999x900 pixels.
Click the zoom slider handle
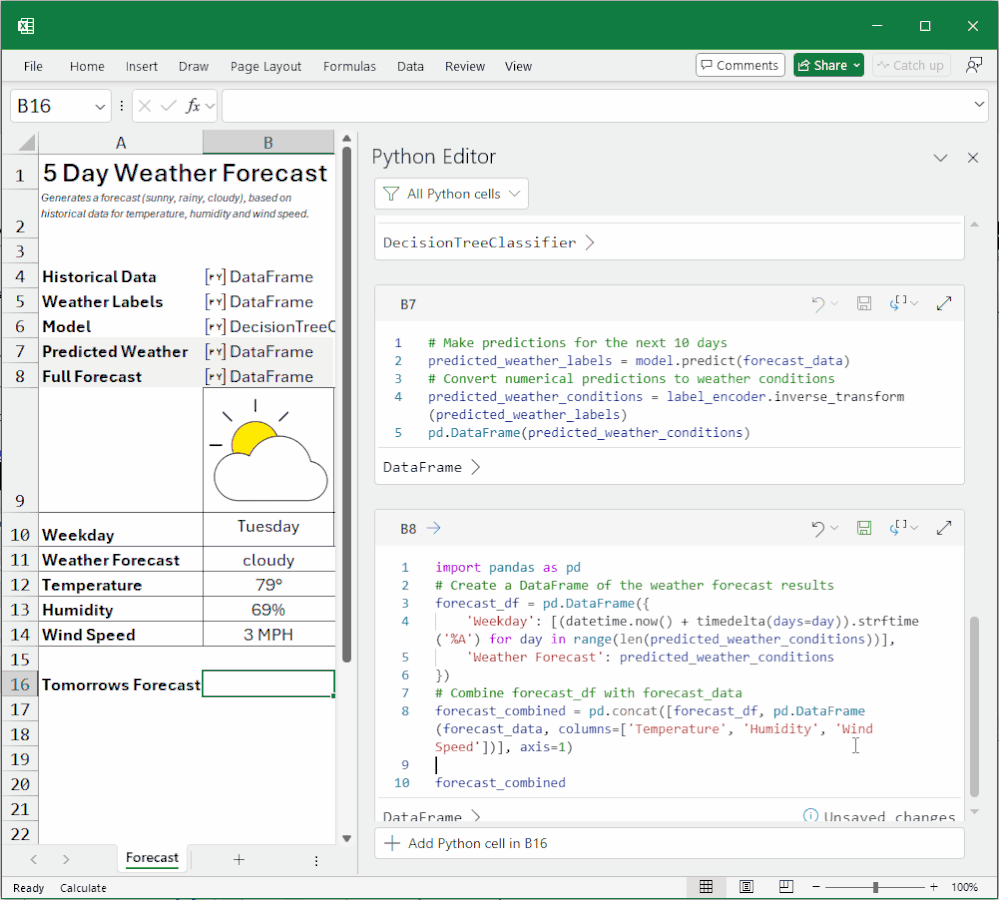tap(875, 887)
